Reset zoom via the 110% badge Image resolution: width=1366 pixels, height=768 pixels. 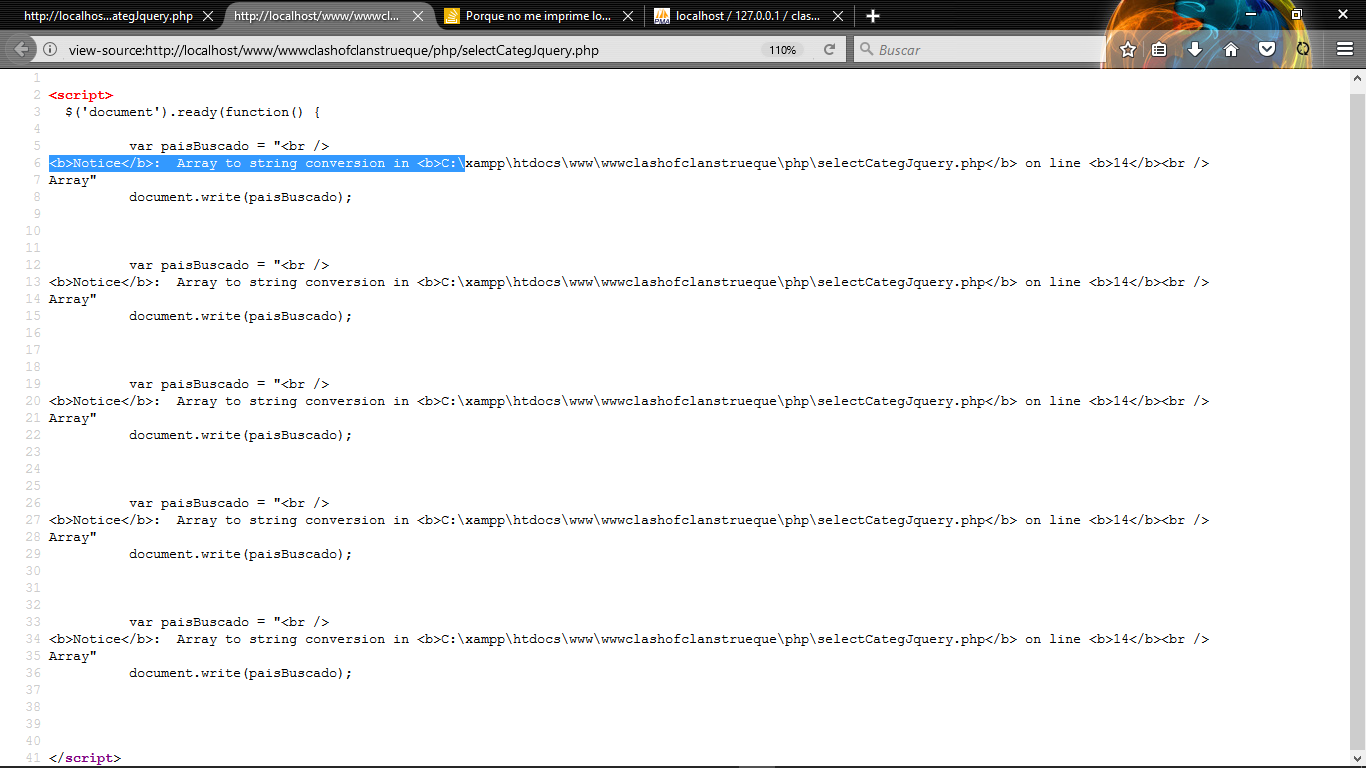[x=783, y=50]
